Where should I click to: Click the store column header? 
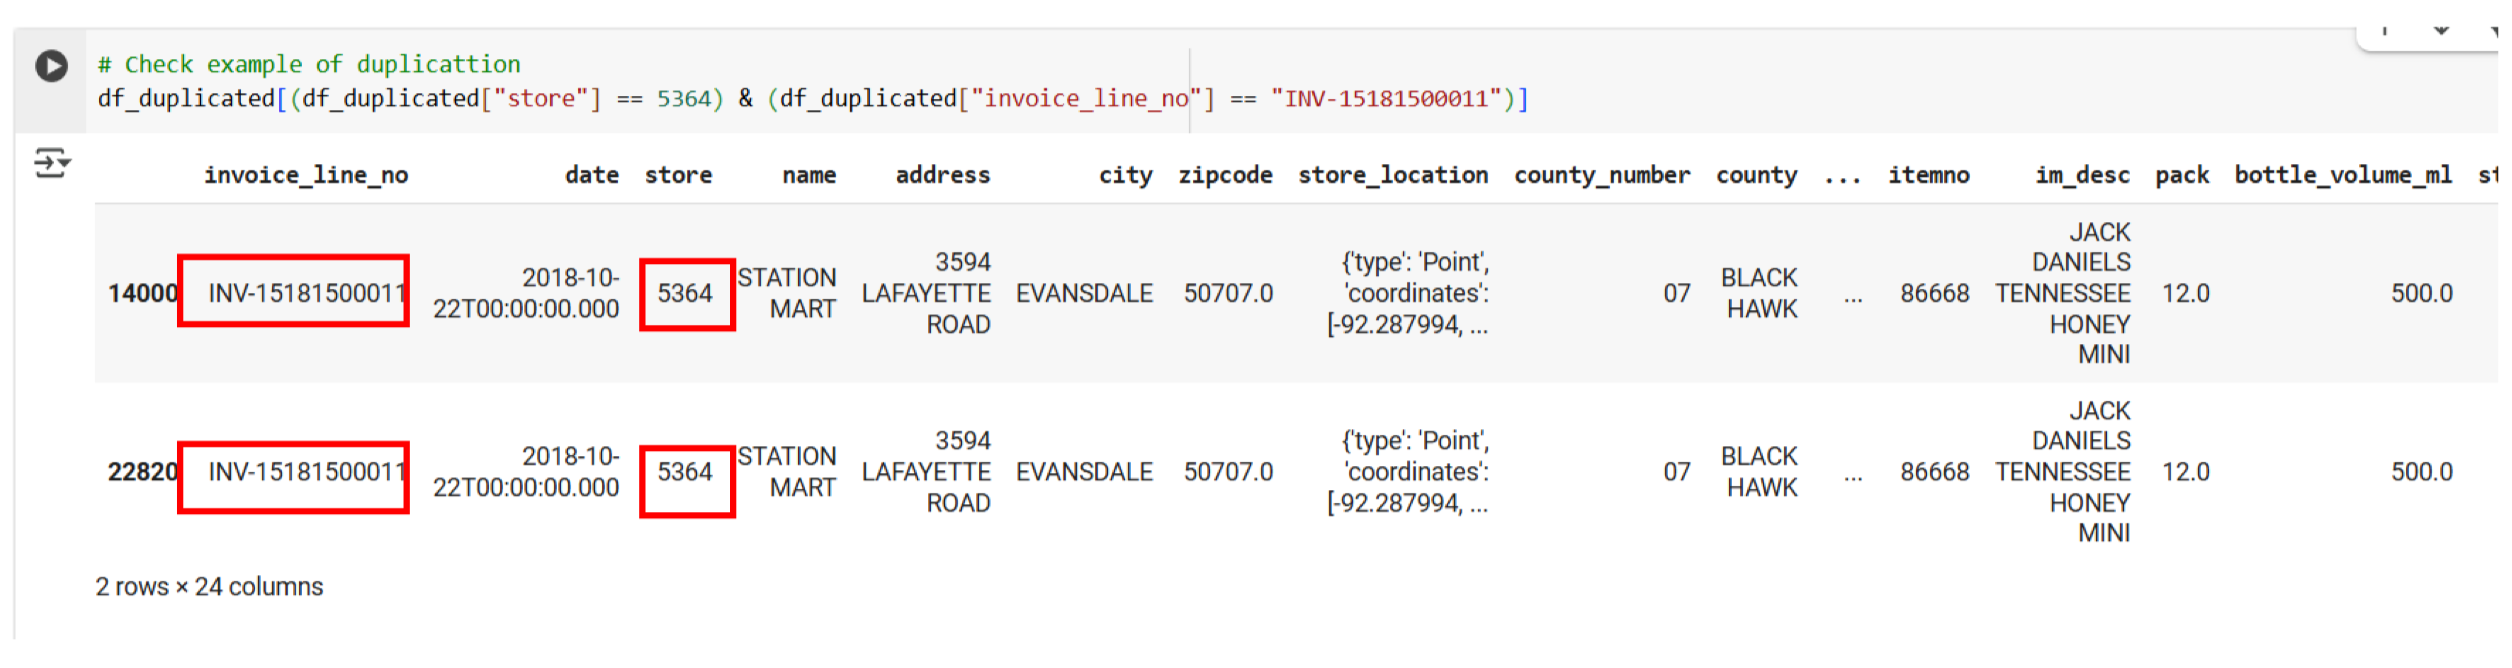pyautogui.click(x=678, y=176)
